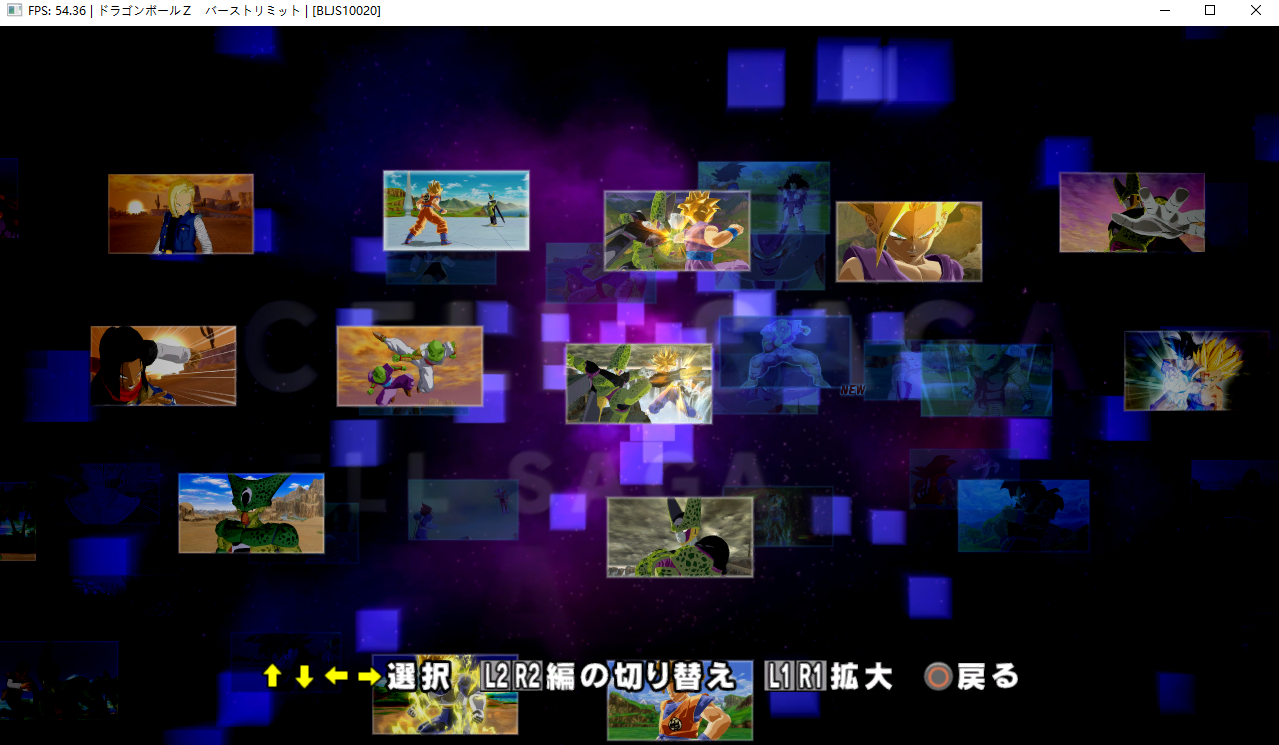Click the 戻る back label

(988, 677)
